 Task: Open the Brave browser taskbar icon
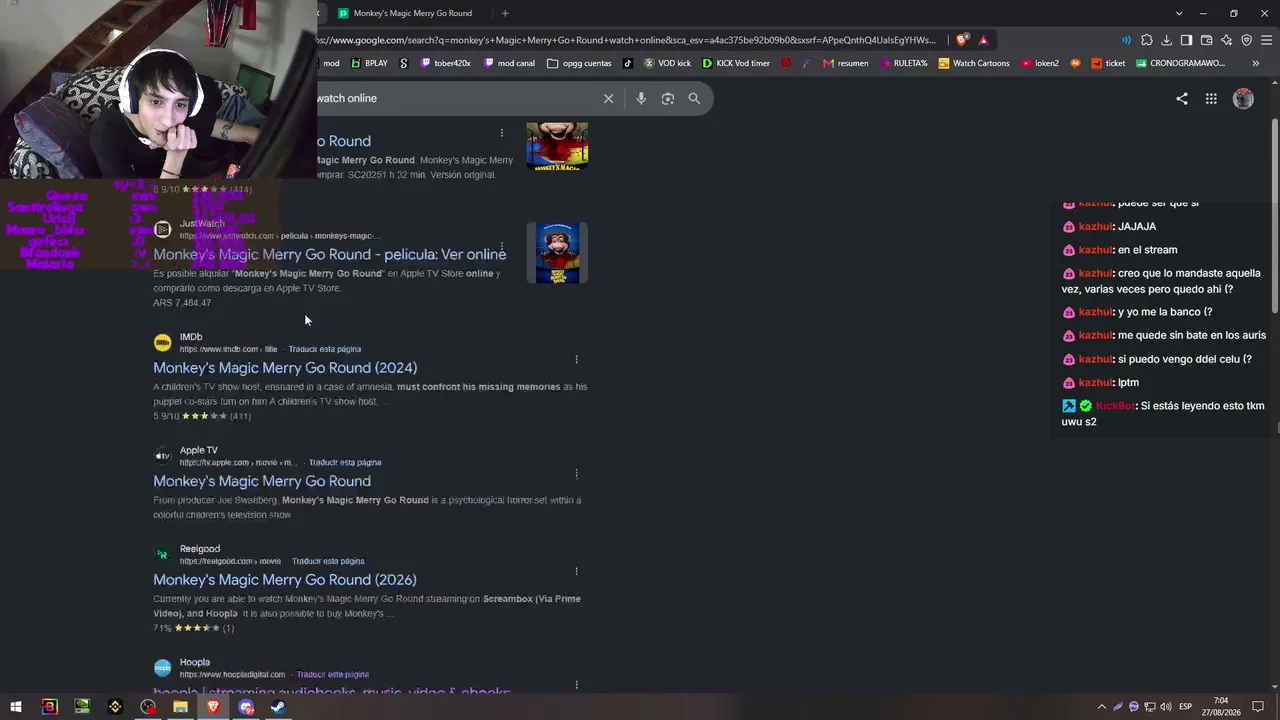(x=213, y=707)
